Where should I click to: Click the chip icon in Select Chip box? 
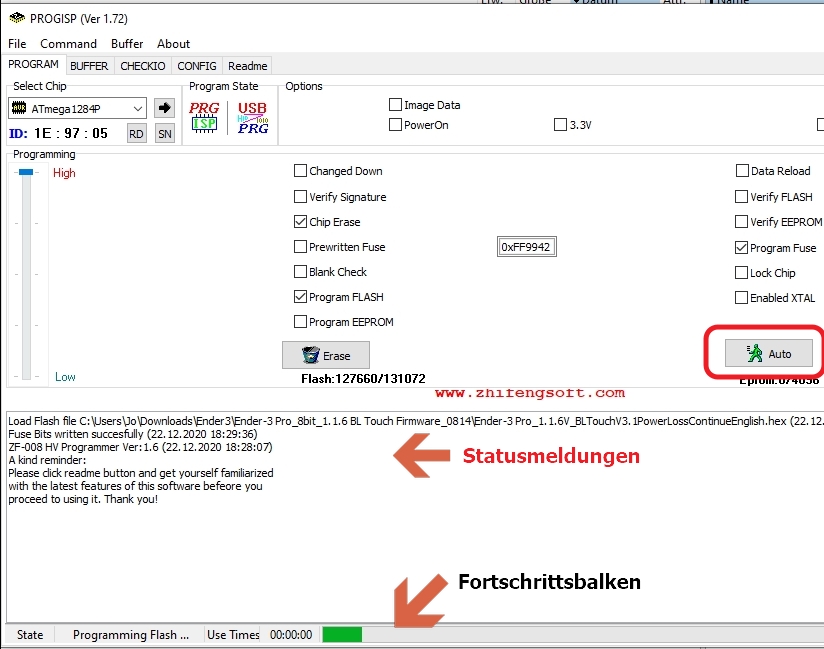click(19, 108)
